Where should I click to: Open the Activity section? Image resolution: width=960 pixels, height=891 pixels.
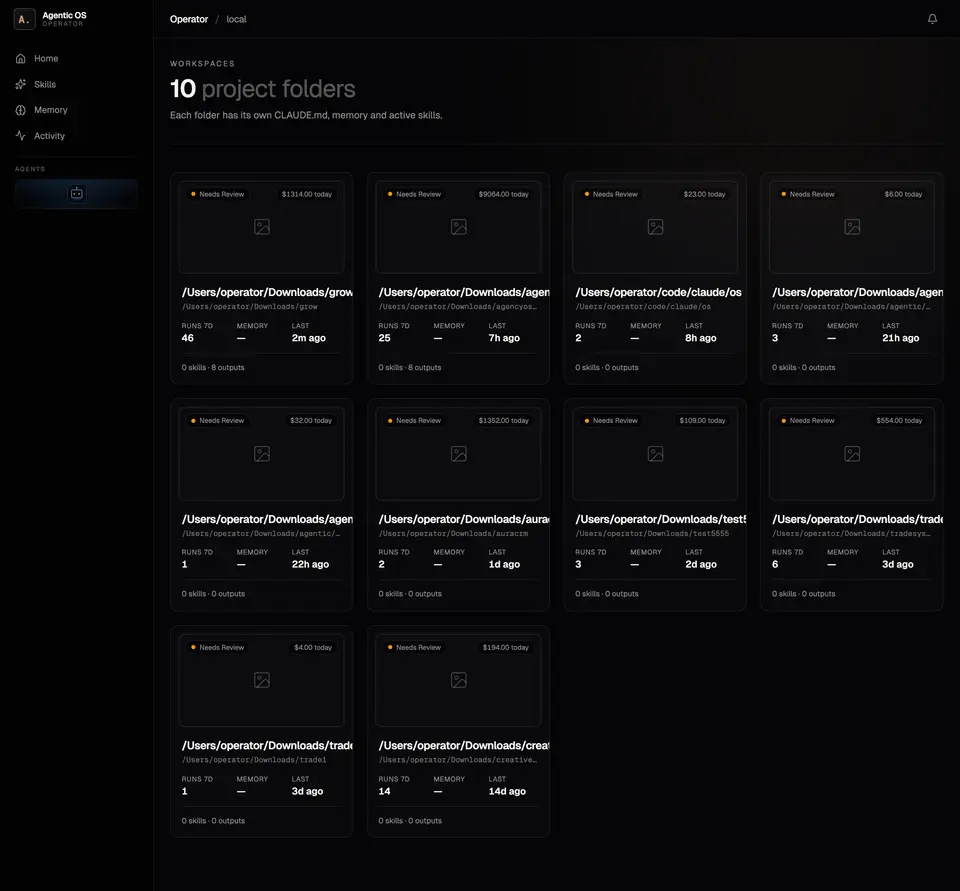pos(49,136)
